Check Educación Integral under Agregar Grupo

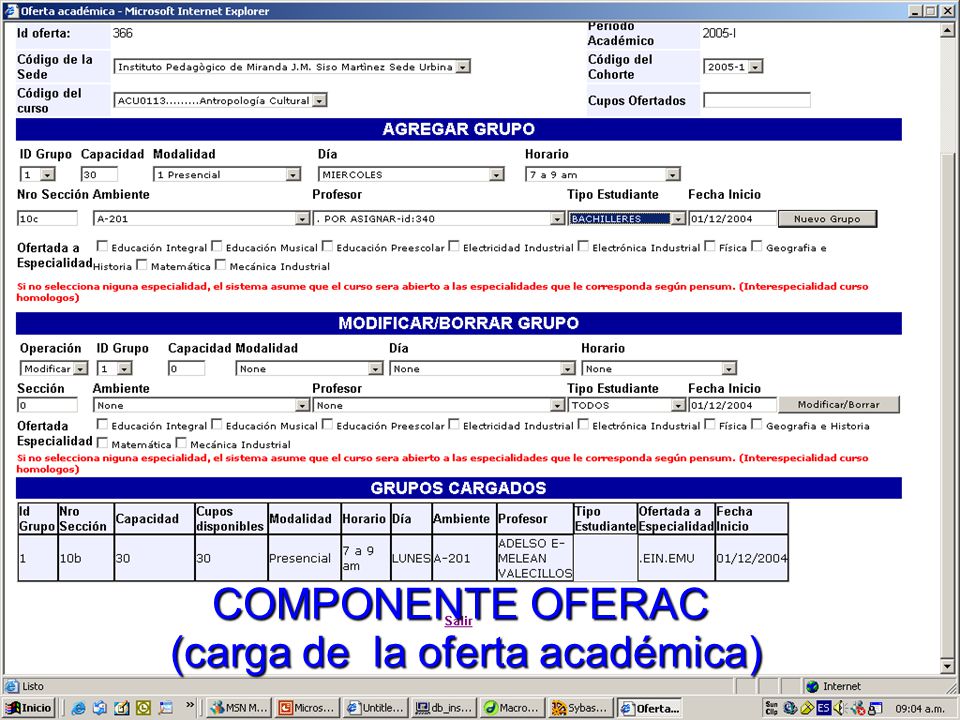tap(102, 246)
